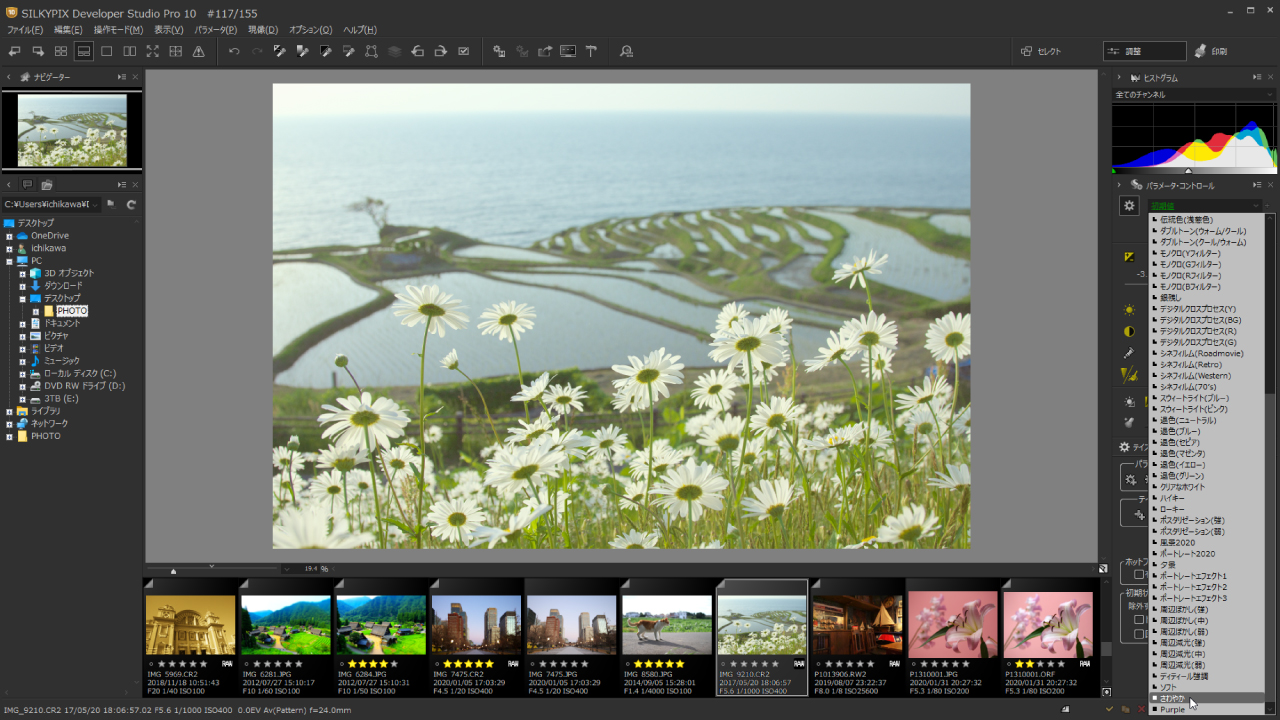Image resolution: width=1280 pixels, height=720 pixels.
Task: Switch to single preview mode icon
Action: coord(107,51)
